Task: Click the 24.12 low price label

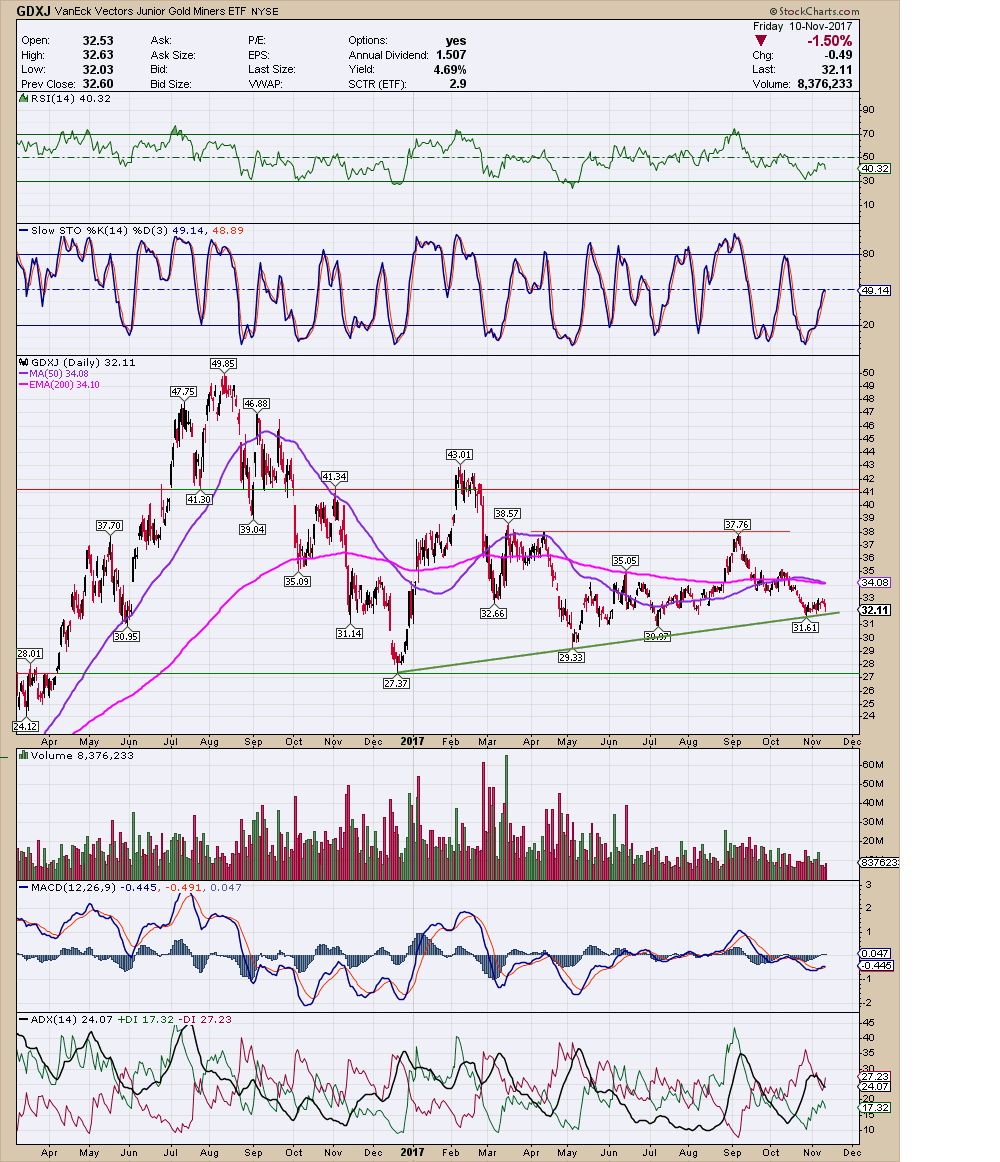Action: point(26,726)
